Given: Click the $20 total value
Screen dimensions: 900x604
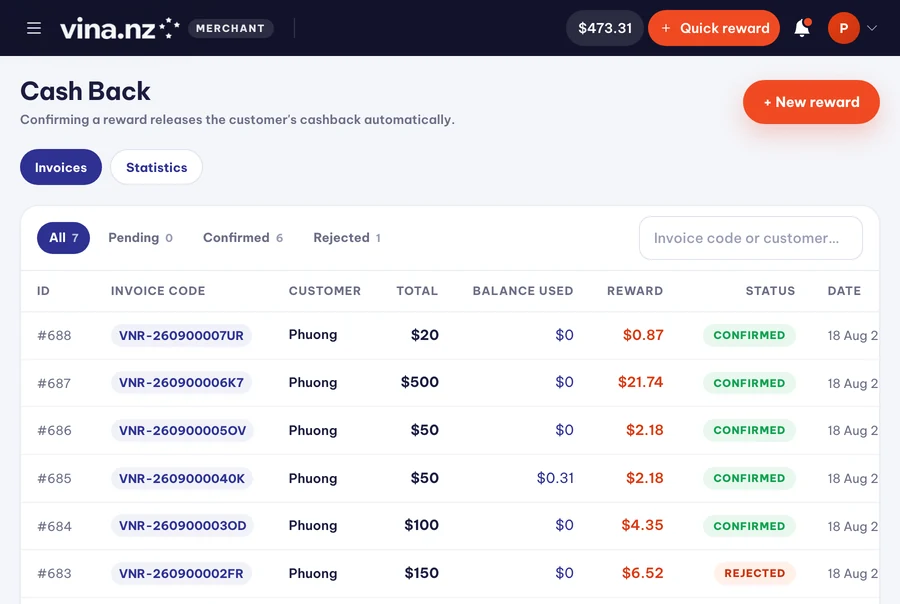Looking at the screenshot, I should pos(425,335).
